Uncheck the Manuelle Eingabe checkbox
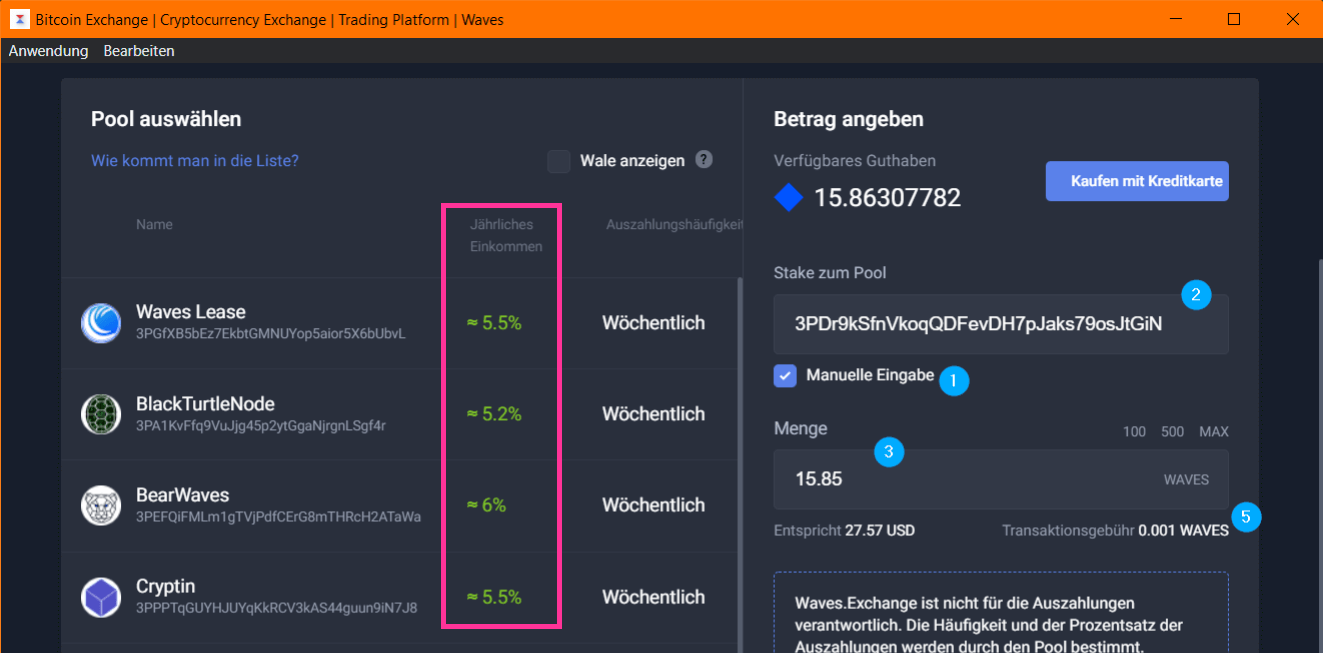 tap(785, 376)
